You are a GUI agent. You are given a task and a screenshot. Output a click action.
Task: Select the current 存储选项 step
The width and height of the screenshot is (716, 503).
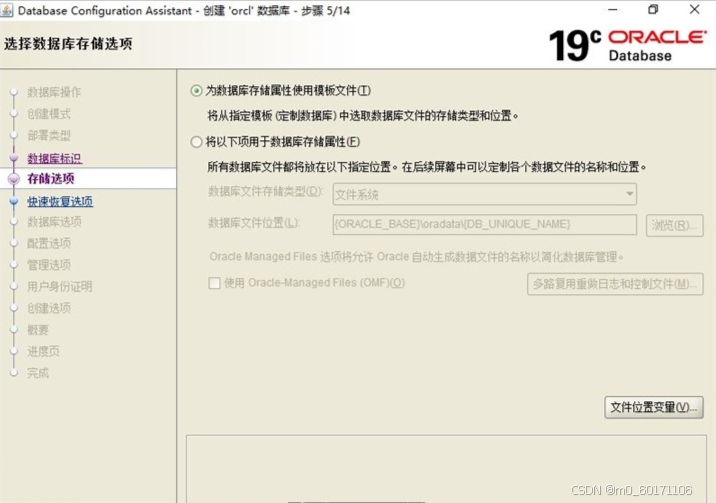pos(51,178)
